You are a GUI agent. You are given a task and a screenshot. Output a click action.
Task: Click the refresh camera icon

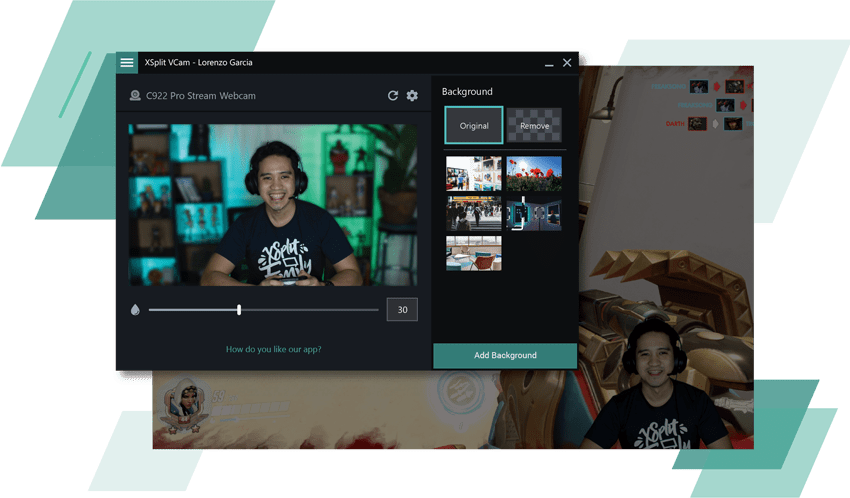pyautogui.click(x=393, y=96)
